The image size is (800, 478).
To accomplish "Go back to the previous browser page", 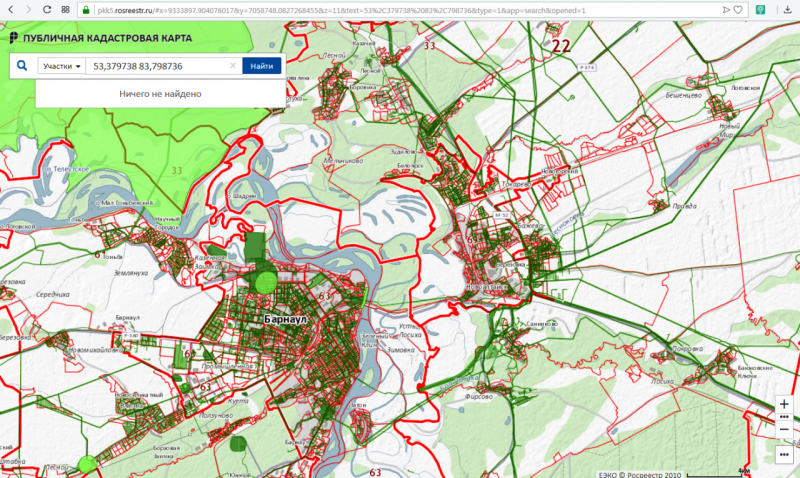I will (x=10, y=10).
